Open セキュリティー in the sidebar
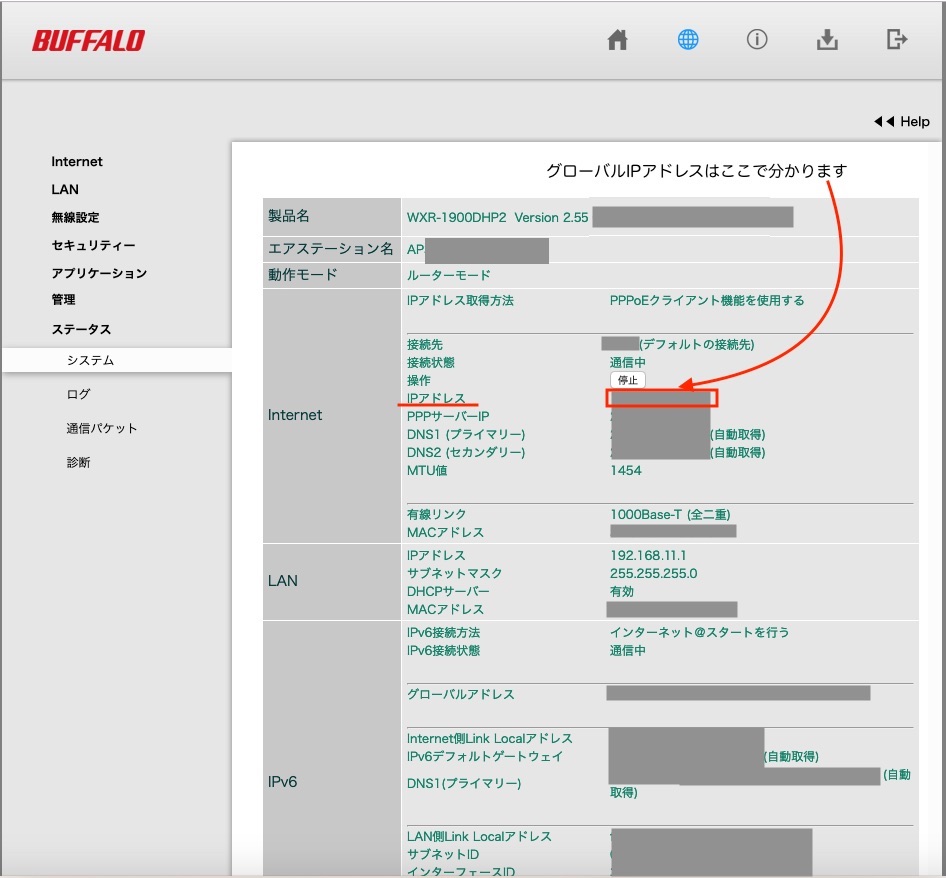This screenshot has width=946, height=878. click(94, 246)
